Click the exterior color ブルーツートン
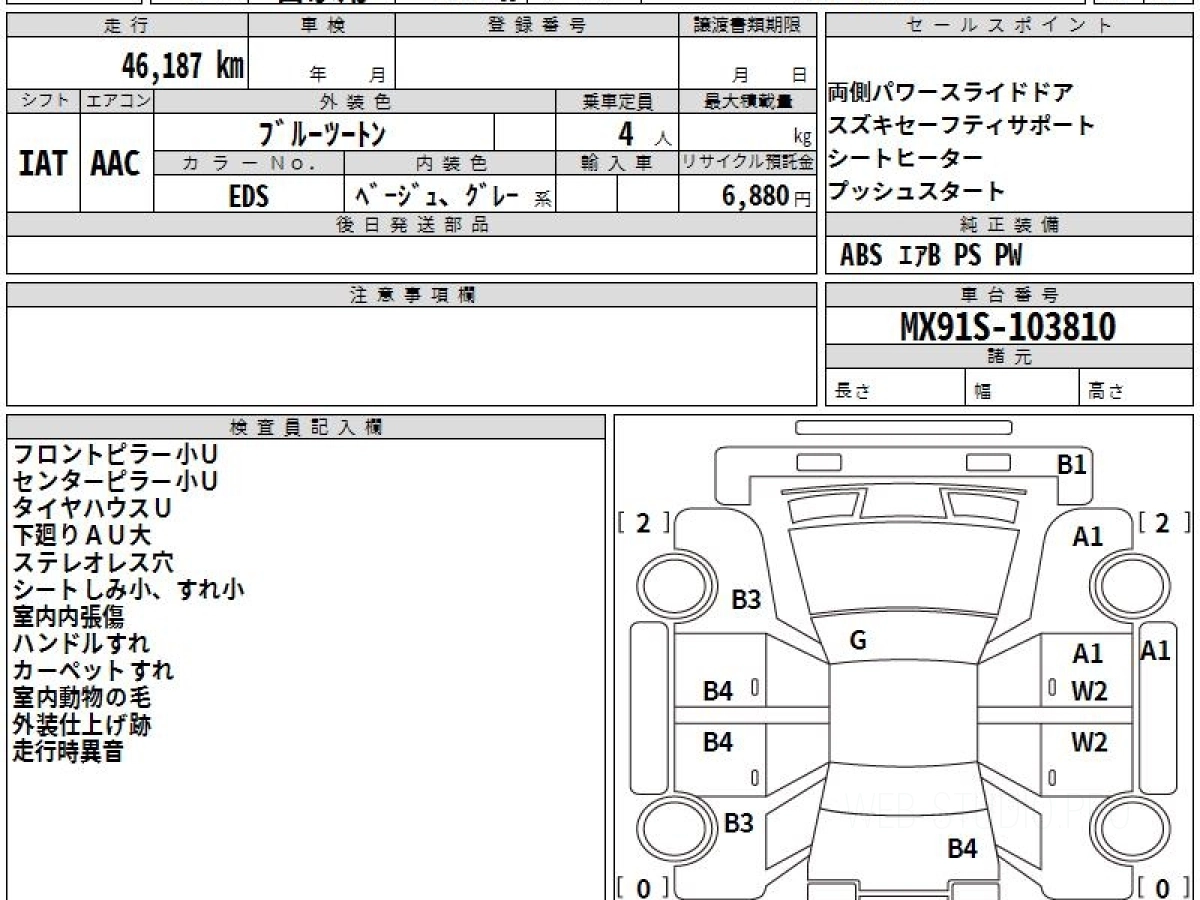Viewport: 1200px width, 900px height. point(322,133)
